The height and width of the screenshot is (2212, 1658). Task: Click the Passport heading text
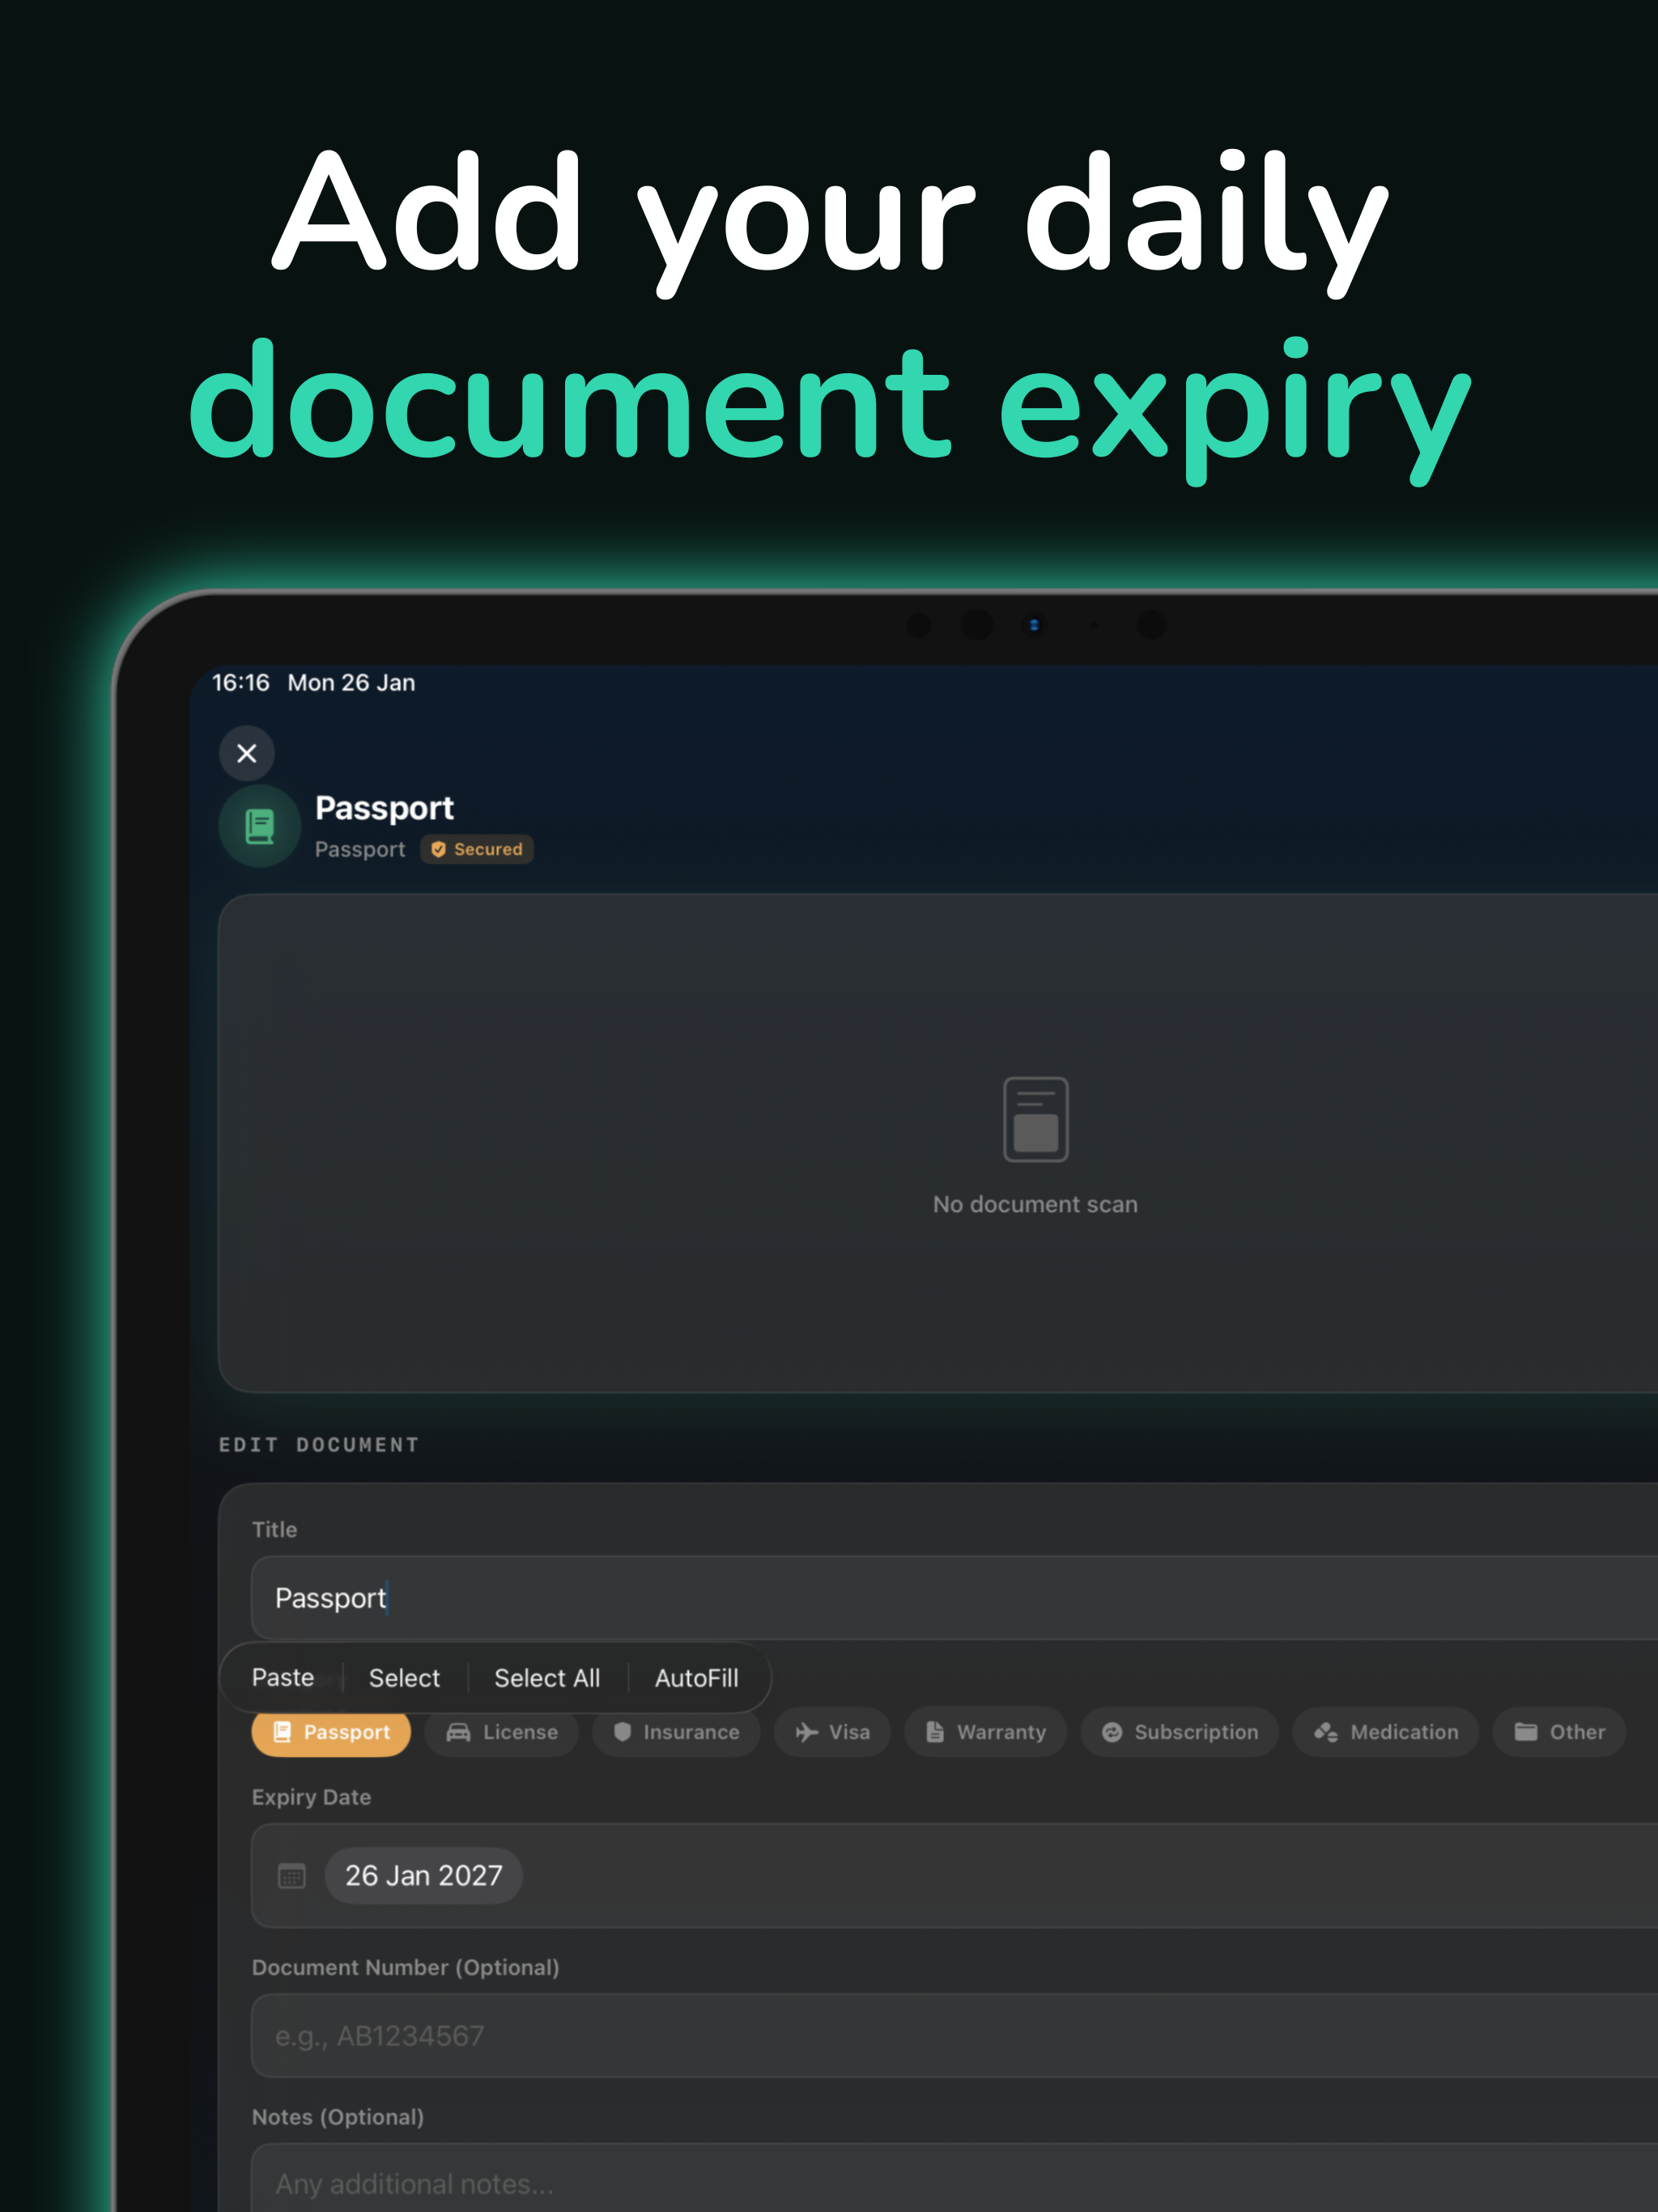point(384,808)
